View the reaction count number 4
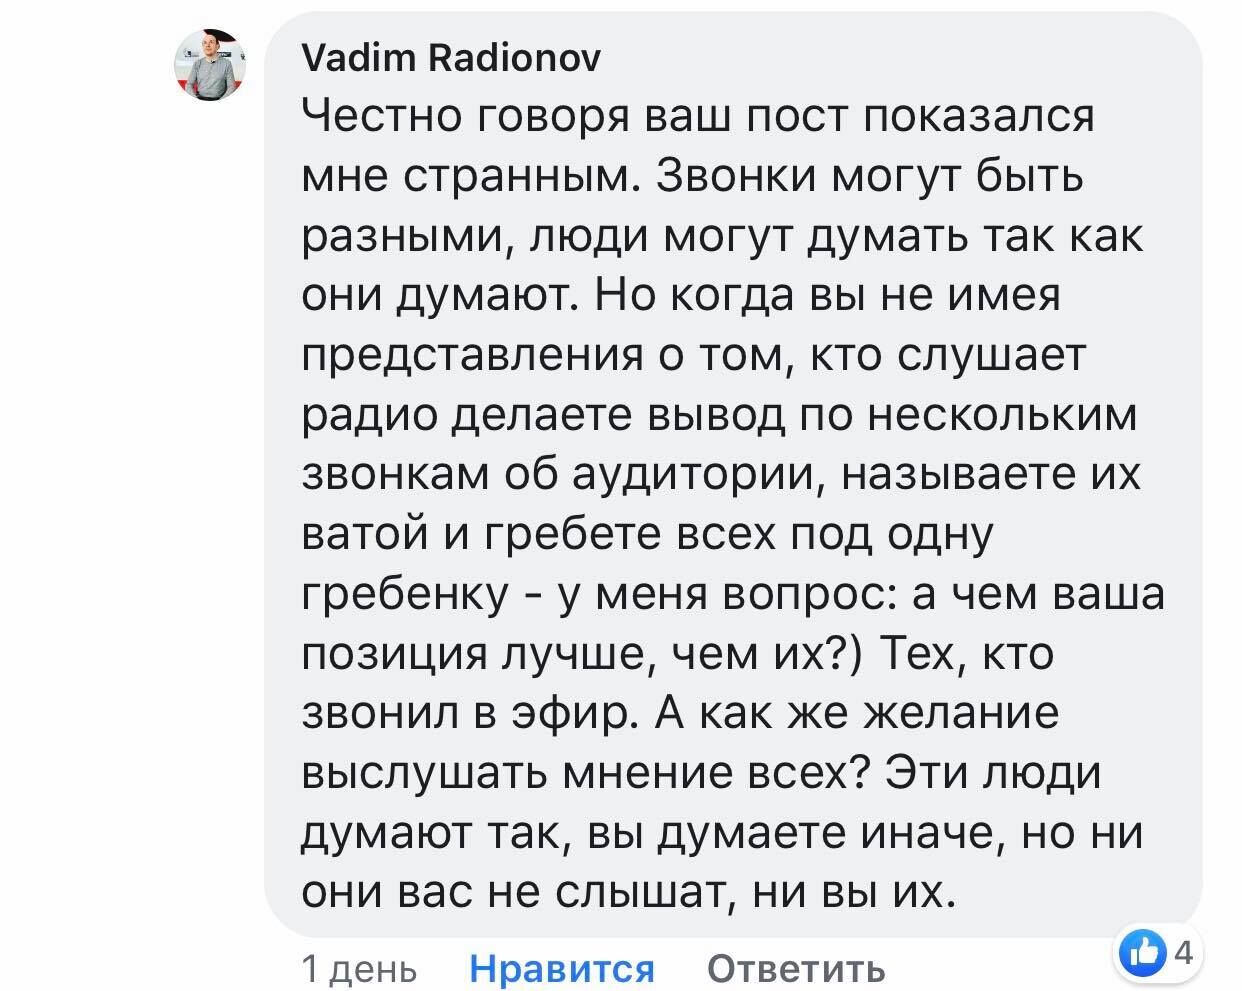This screenshot has width=1242, height=991. 1182,952
